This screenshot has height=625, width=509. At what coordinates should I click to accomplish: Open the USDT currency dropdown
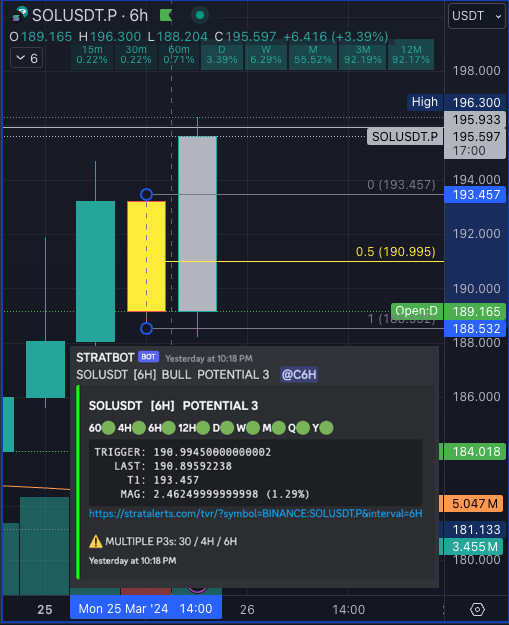pyautogui.click(x=476, y=16)
